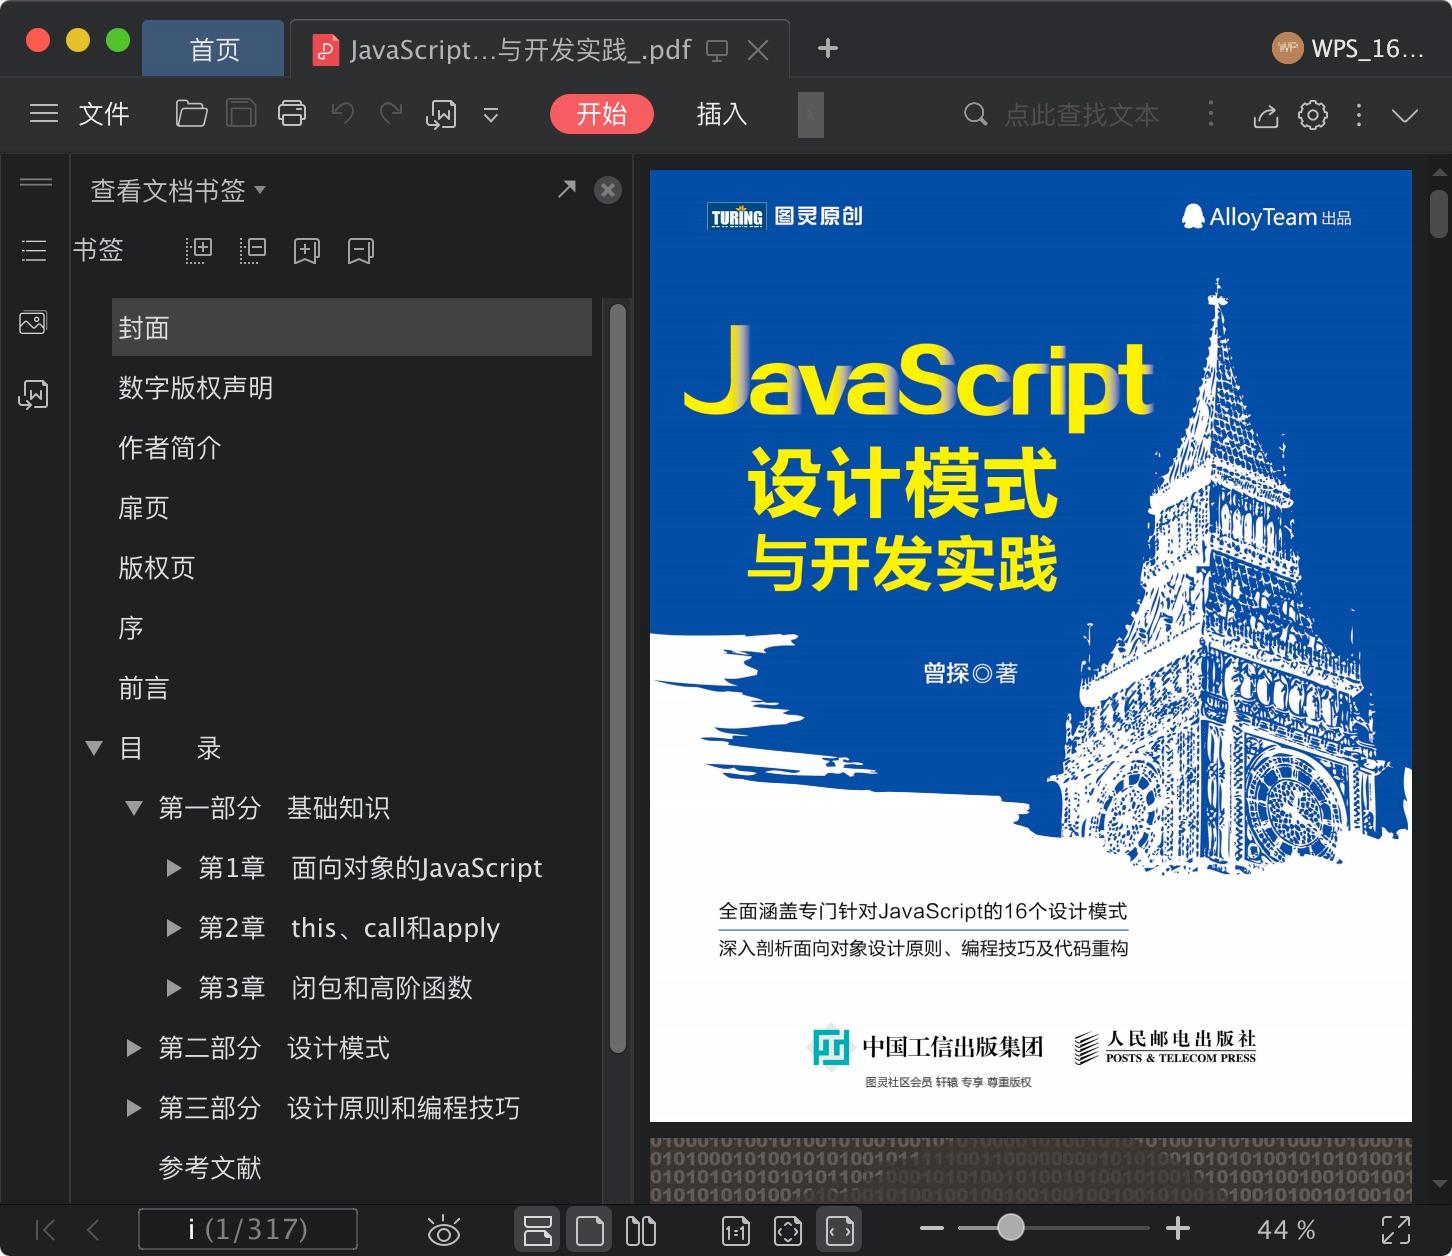
Task: Toggle the sidebar drag handle at top
Action: [35, 181]
